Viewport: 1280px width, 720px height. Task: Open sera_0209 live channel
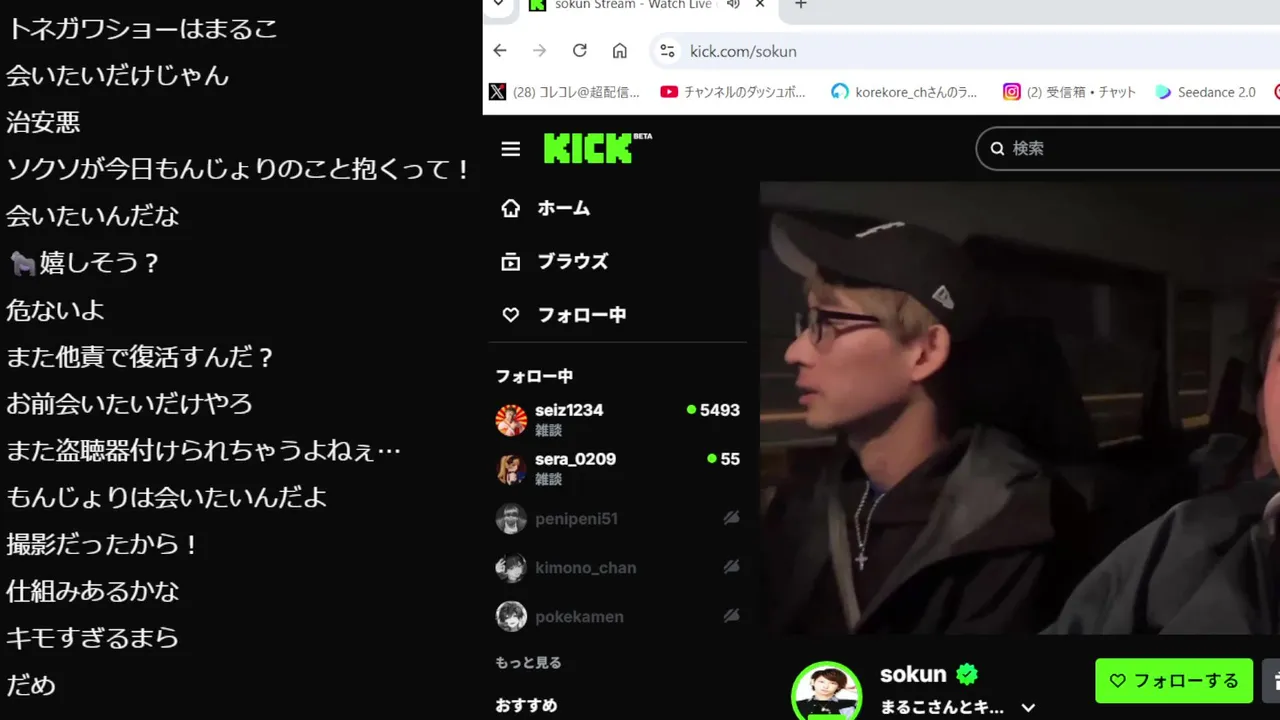[618, 469]
